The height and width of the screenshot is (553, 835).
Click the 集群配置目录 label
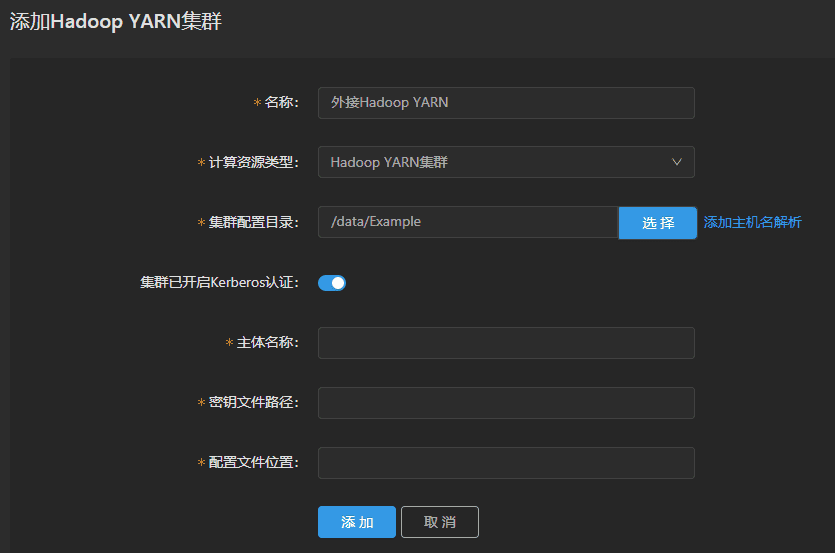[x=253, y=222]
